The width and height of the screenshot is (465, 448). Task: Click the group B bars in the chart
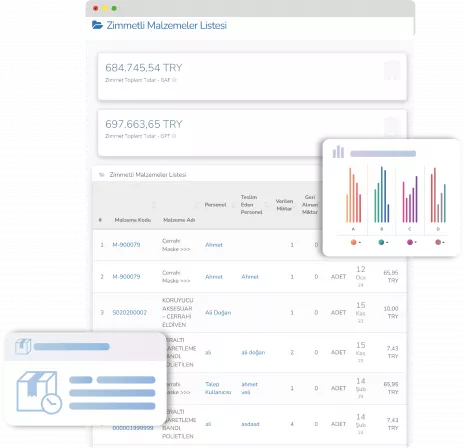[382, 195]
